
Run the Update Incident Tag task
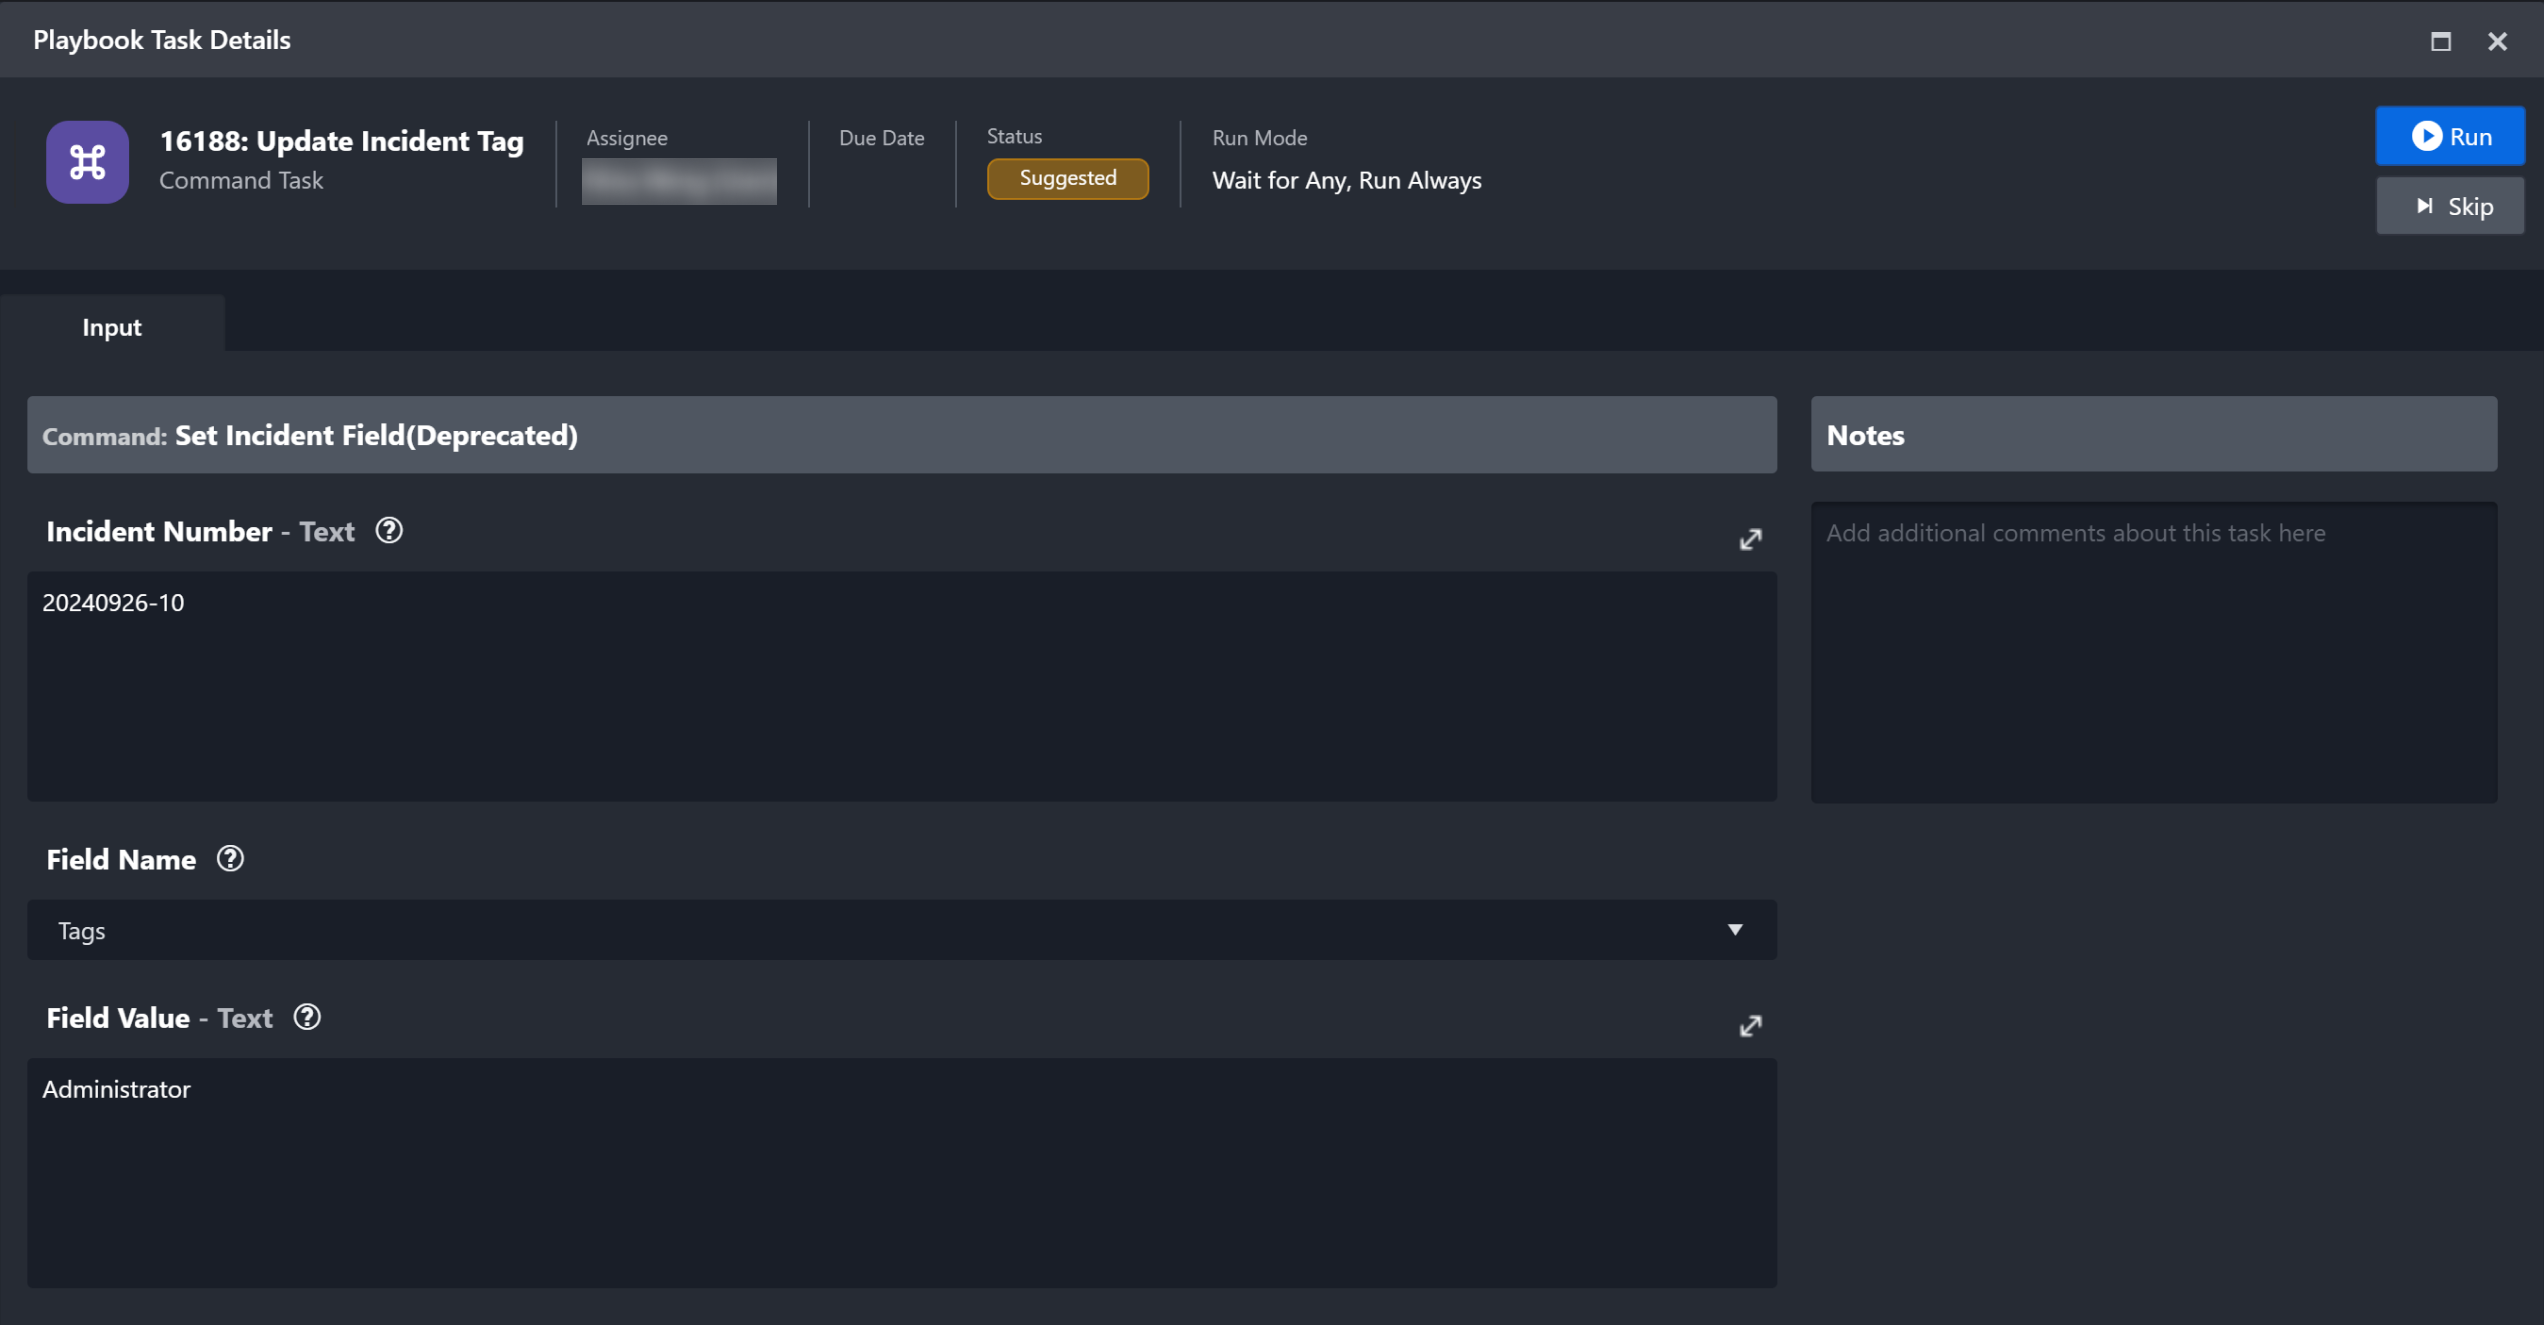click(2450, 136)
